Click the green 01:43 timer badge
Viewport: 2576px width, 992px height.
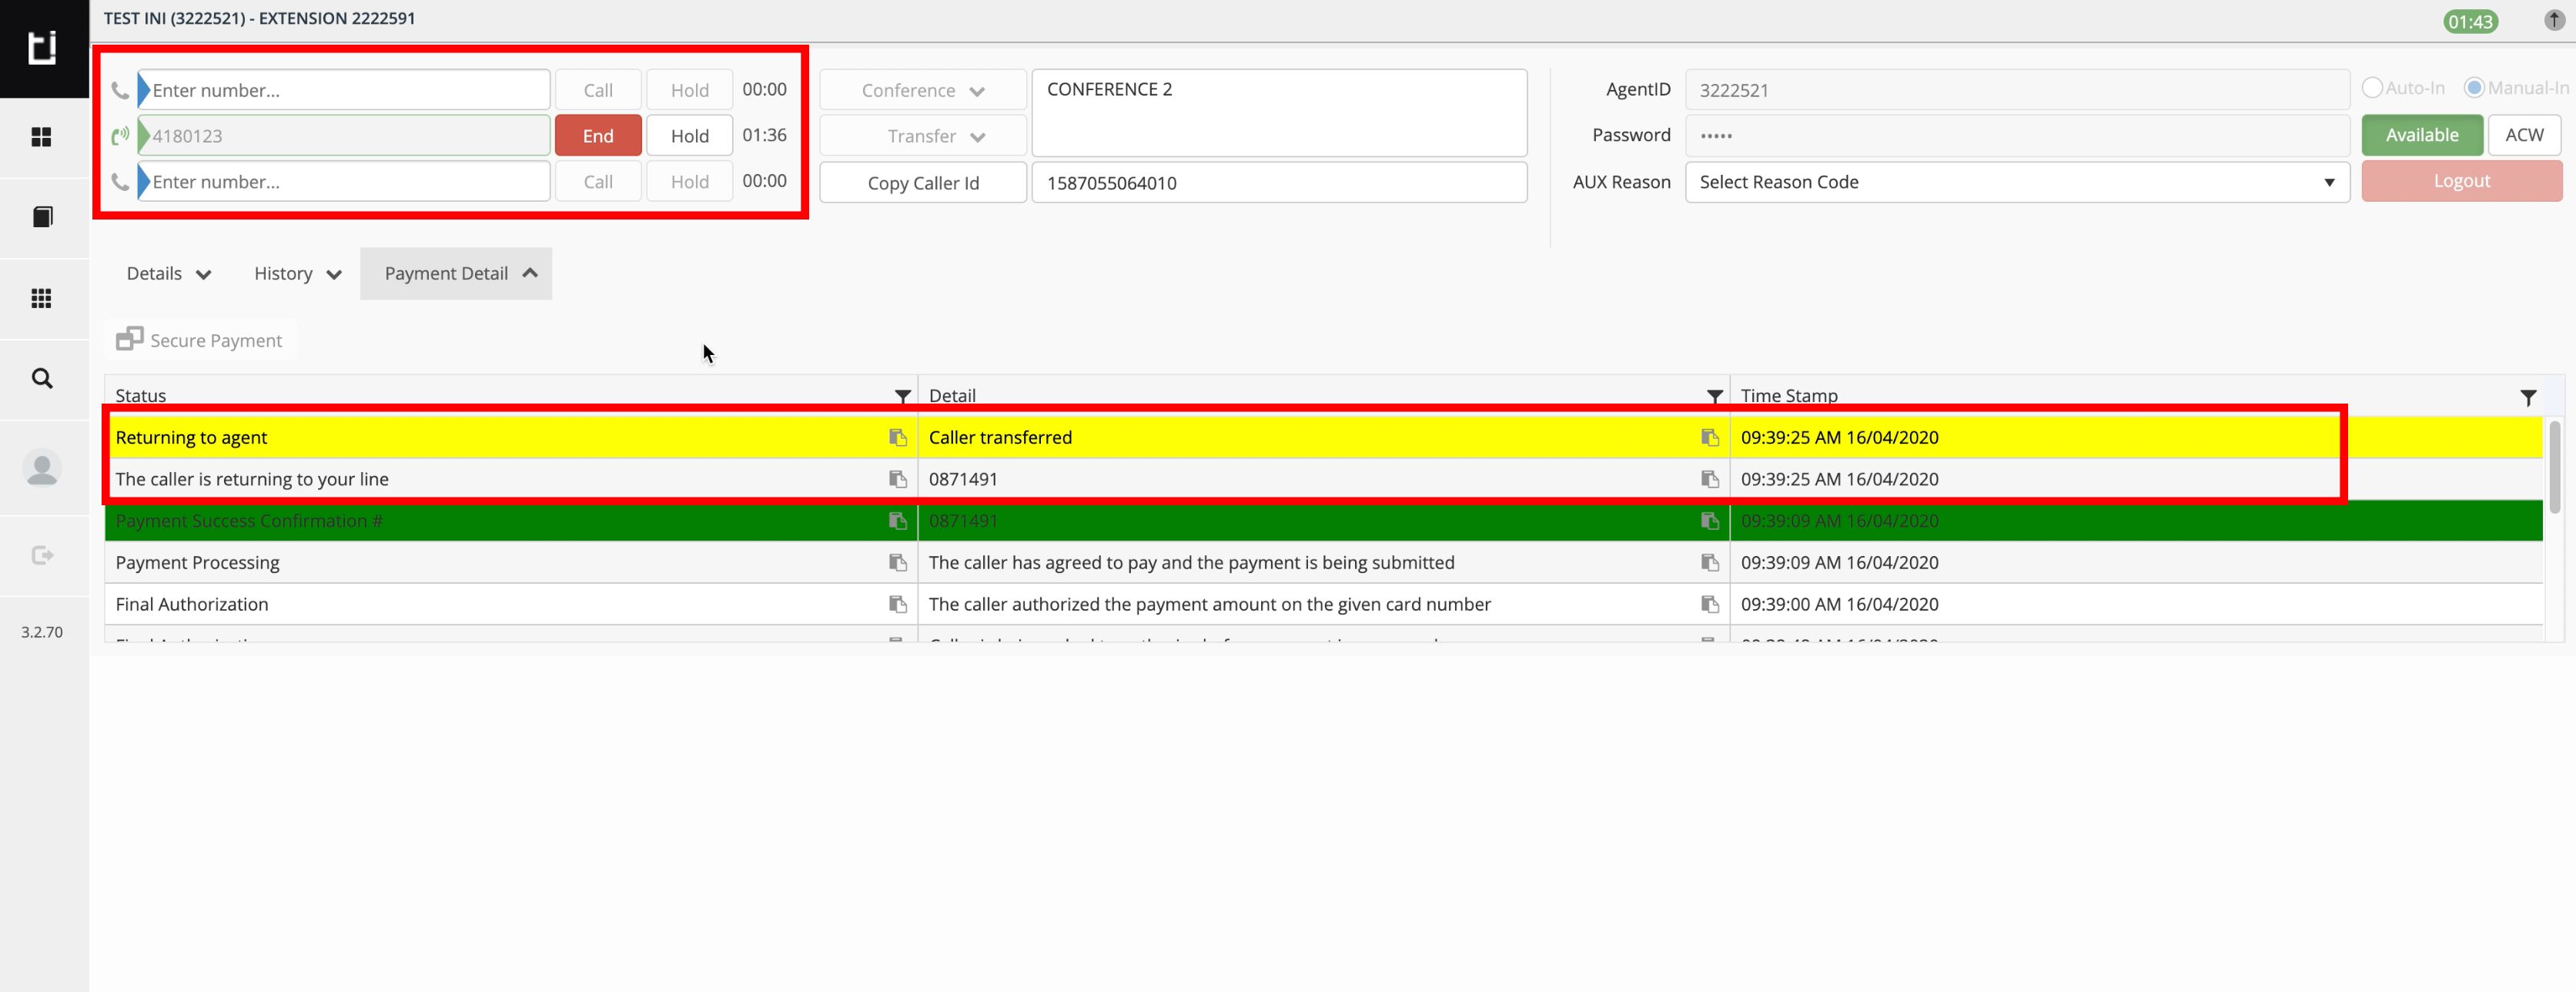2470,21
